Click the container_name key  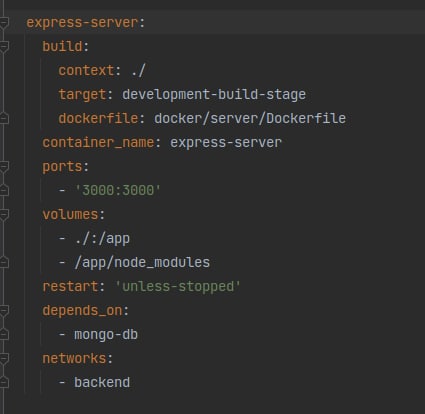click(x=98, y=143)
